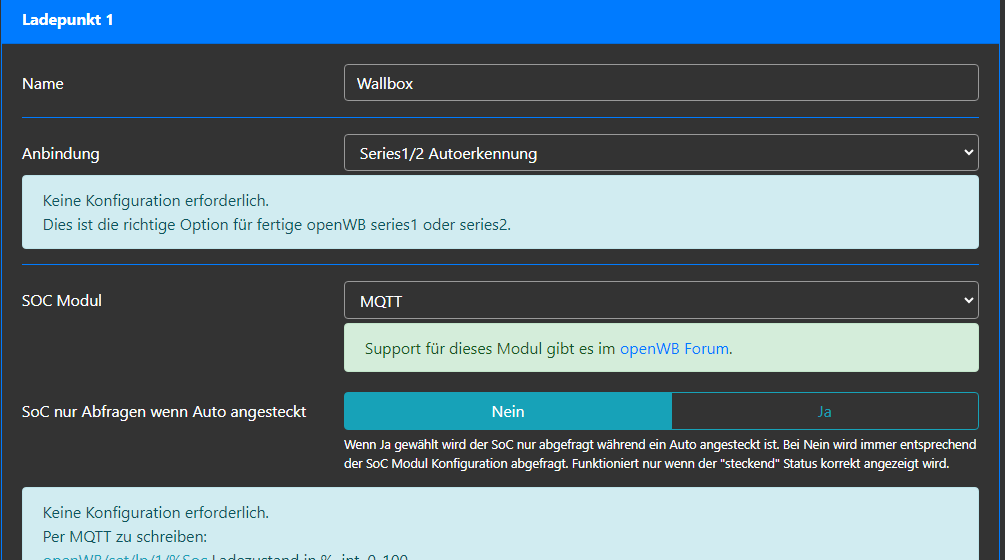Image resolution: width=1005 pixels, height=560 pixels.
Task: Select Nein for SoC query when plugged in
Action: (x=508, y=411)
